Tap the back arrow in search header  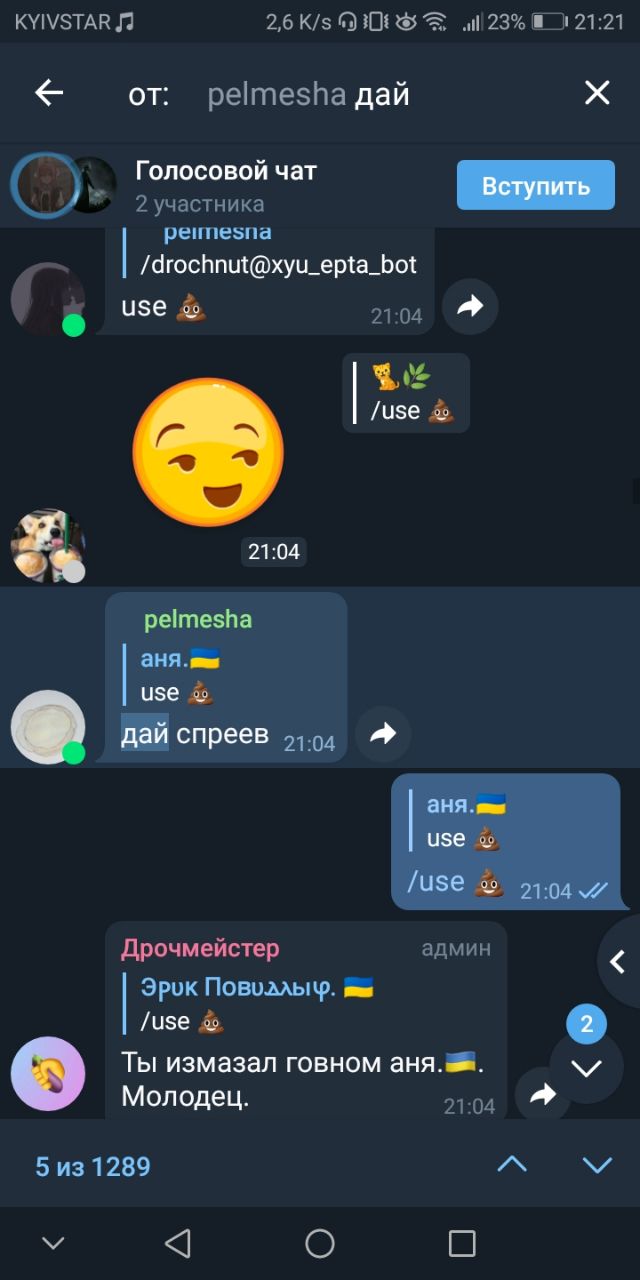click(49, 94)
